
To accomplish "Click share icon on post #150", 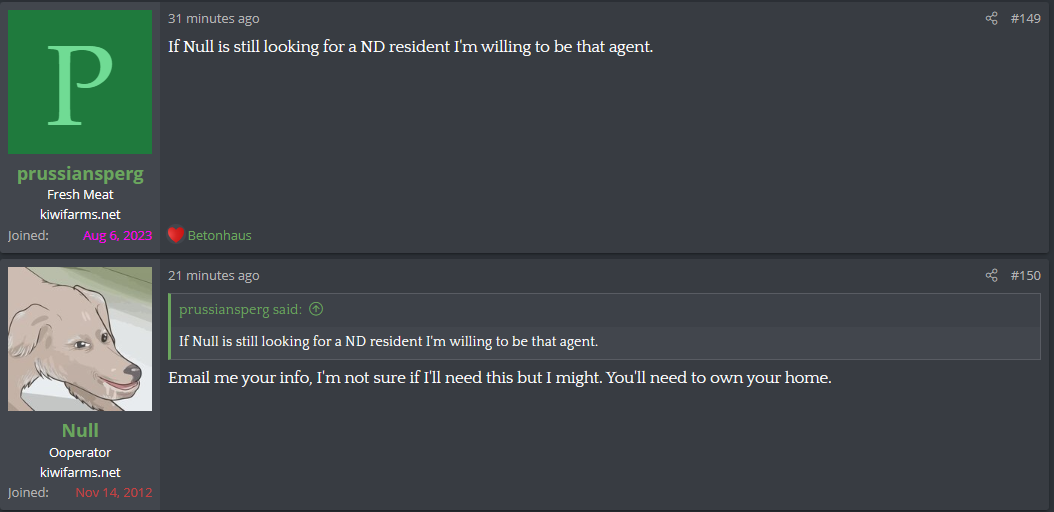I will click(x=991, y=275).
